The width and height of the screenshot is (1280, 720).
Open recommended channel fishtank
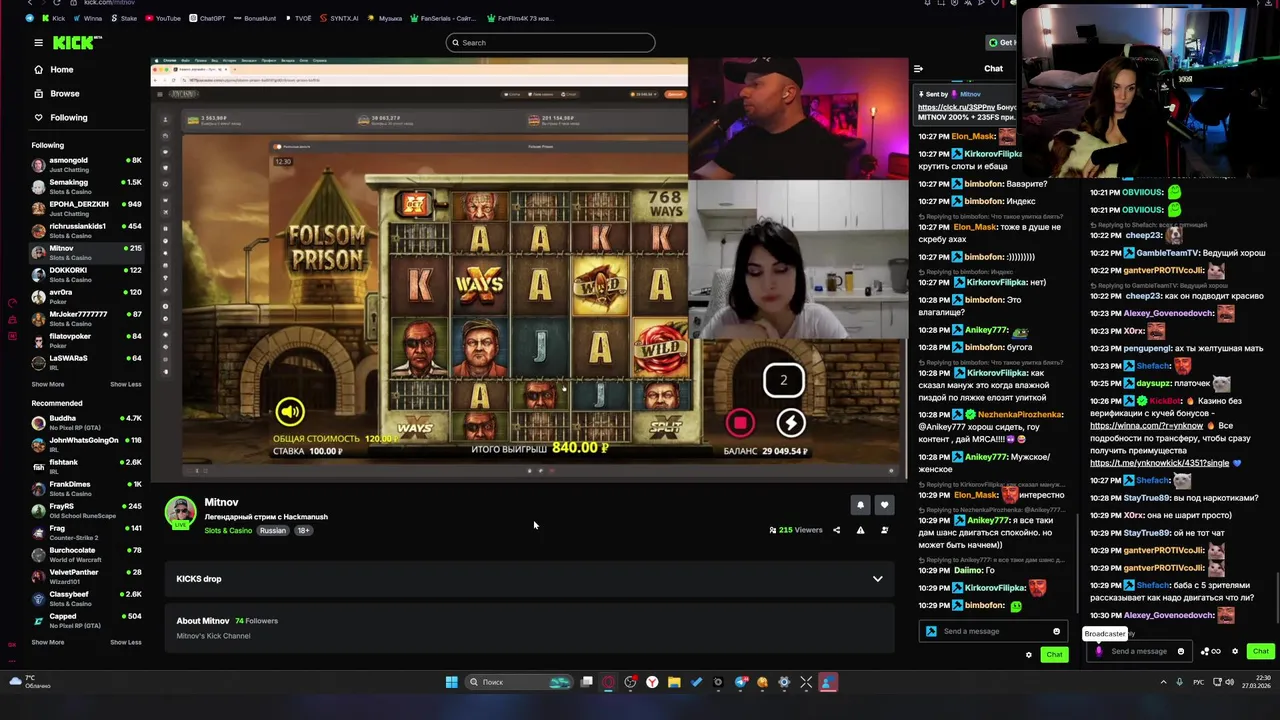pos(86,465)
